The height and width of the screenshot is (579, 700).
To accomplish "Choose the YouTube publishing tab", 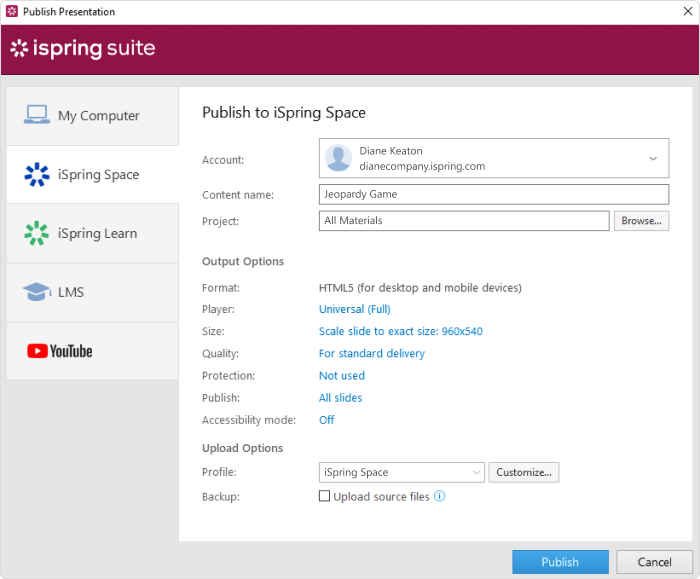I will click(92, 351).
